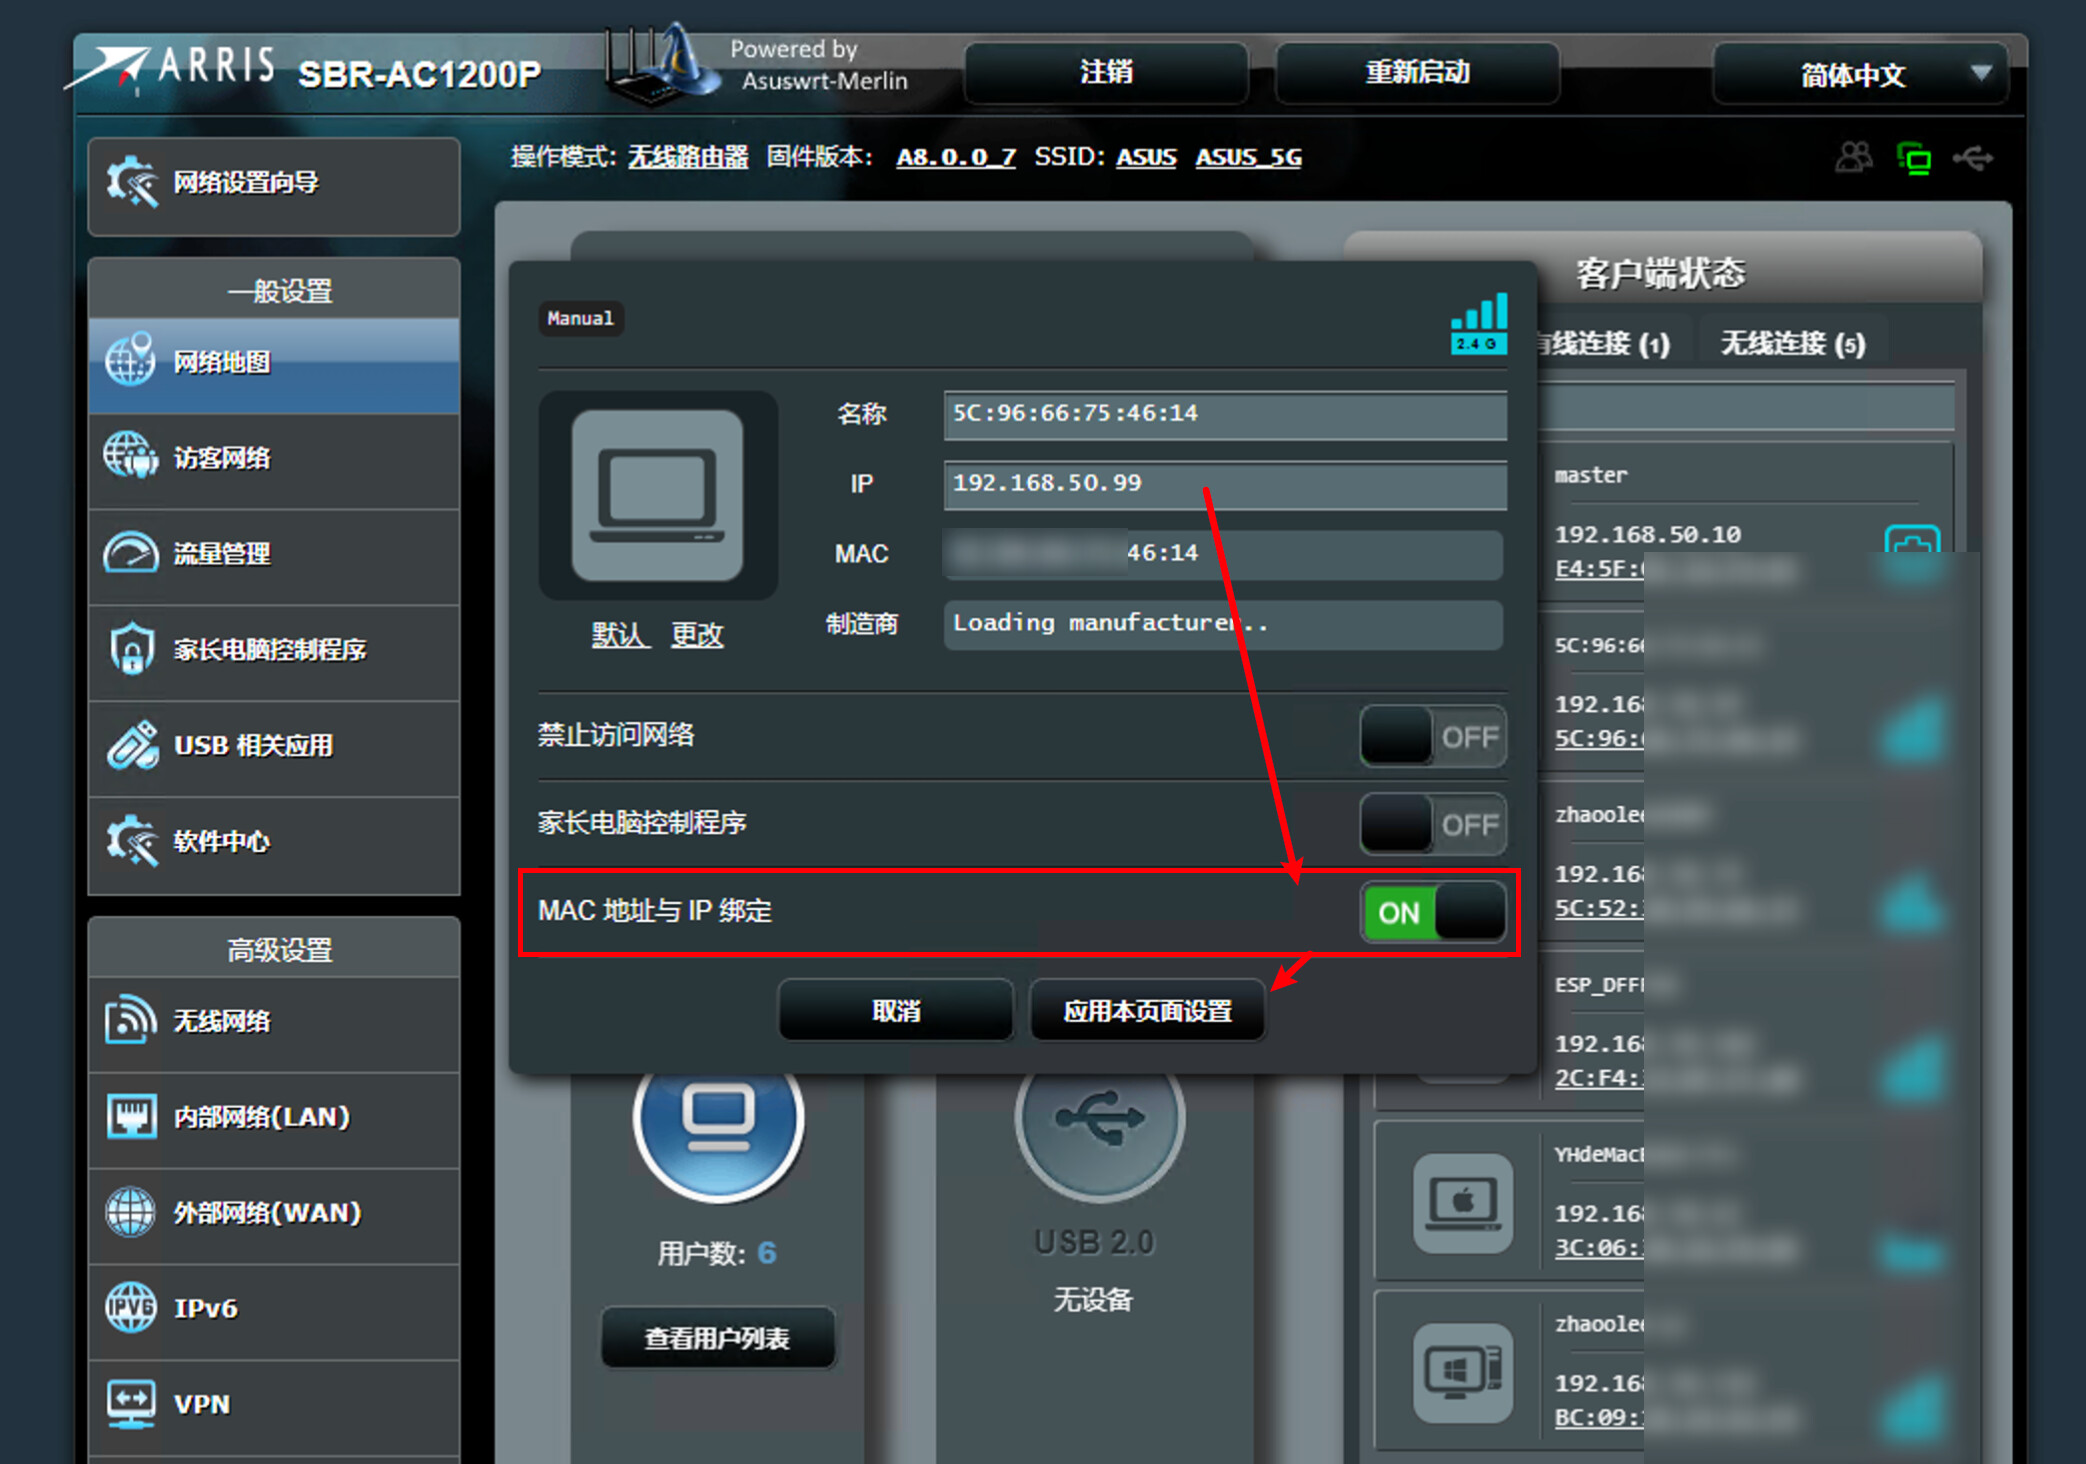Click the IP field showing 192.168.50.99
Image resolution: width=2086 pixels, height=1464 pixels.
click(1225, 484)
